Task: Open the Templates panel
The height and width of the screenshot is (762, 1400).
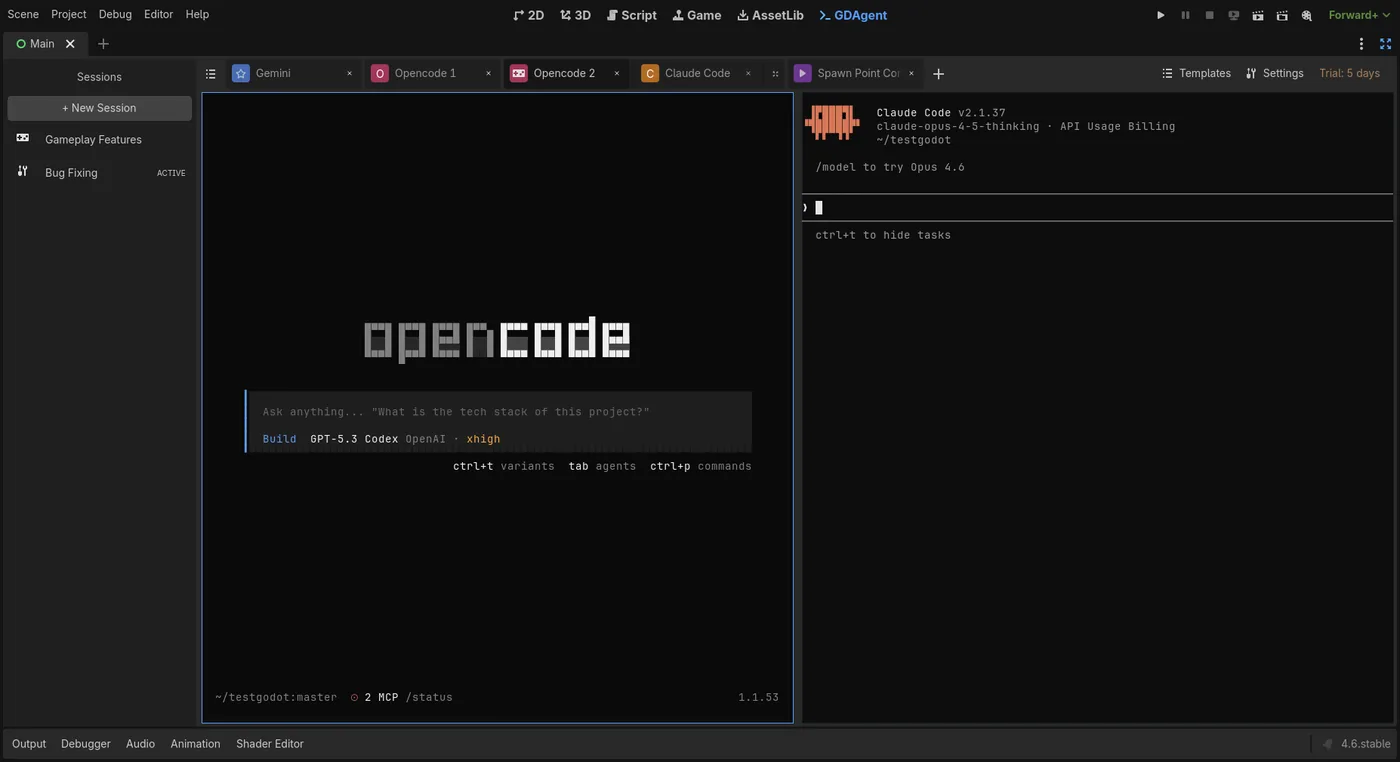Action: [x=1195, y=73]
